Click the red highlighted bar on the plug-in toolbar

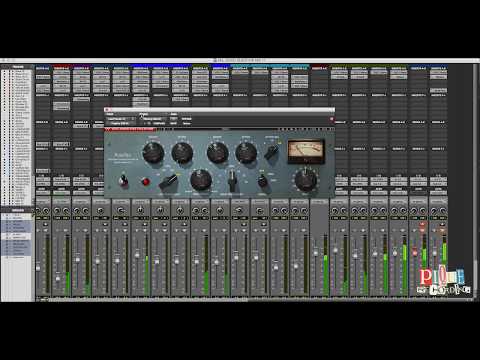click(130, 129)
